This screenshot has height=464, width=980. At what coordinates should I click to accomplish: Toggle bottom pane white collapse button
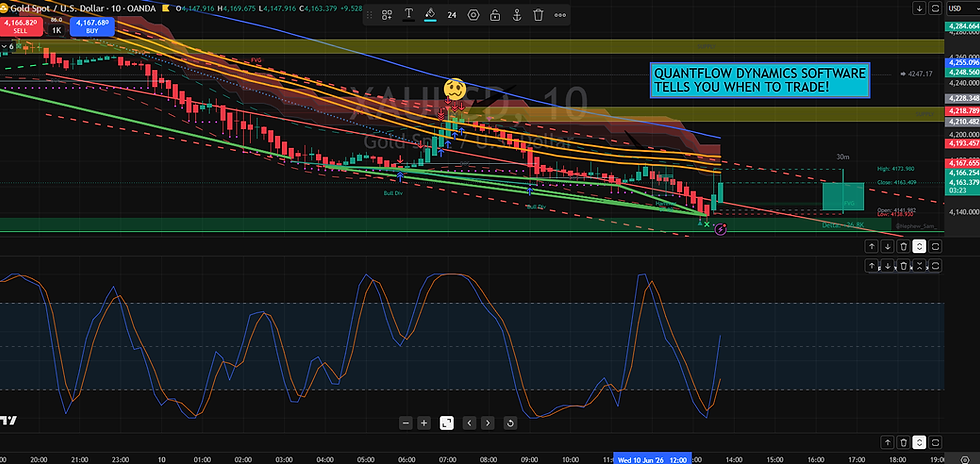click(x=919, y=443)
